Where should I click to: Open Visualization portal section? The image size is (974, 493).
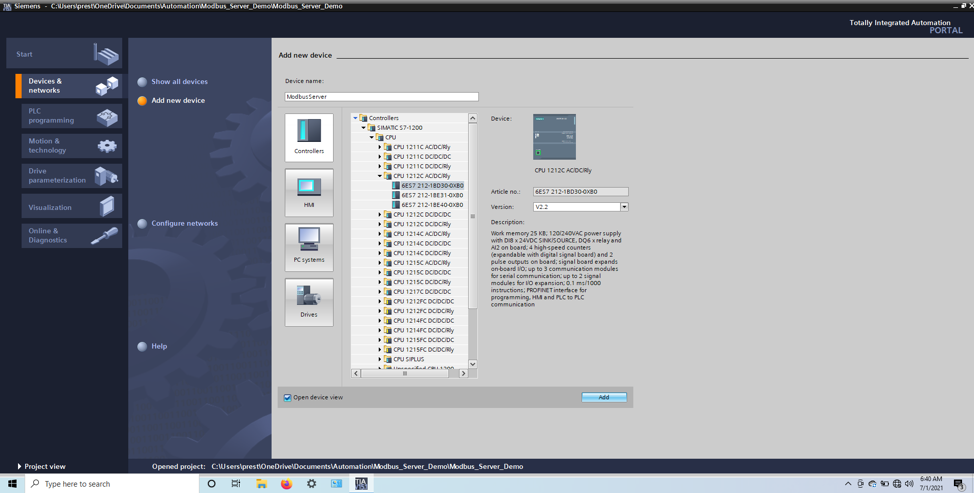tap(71, 207)
